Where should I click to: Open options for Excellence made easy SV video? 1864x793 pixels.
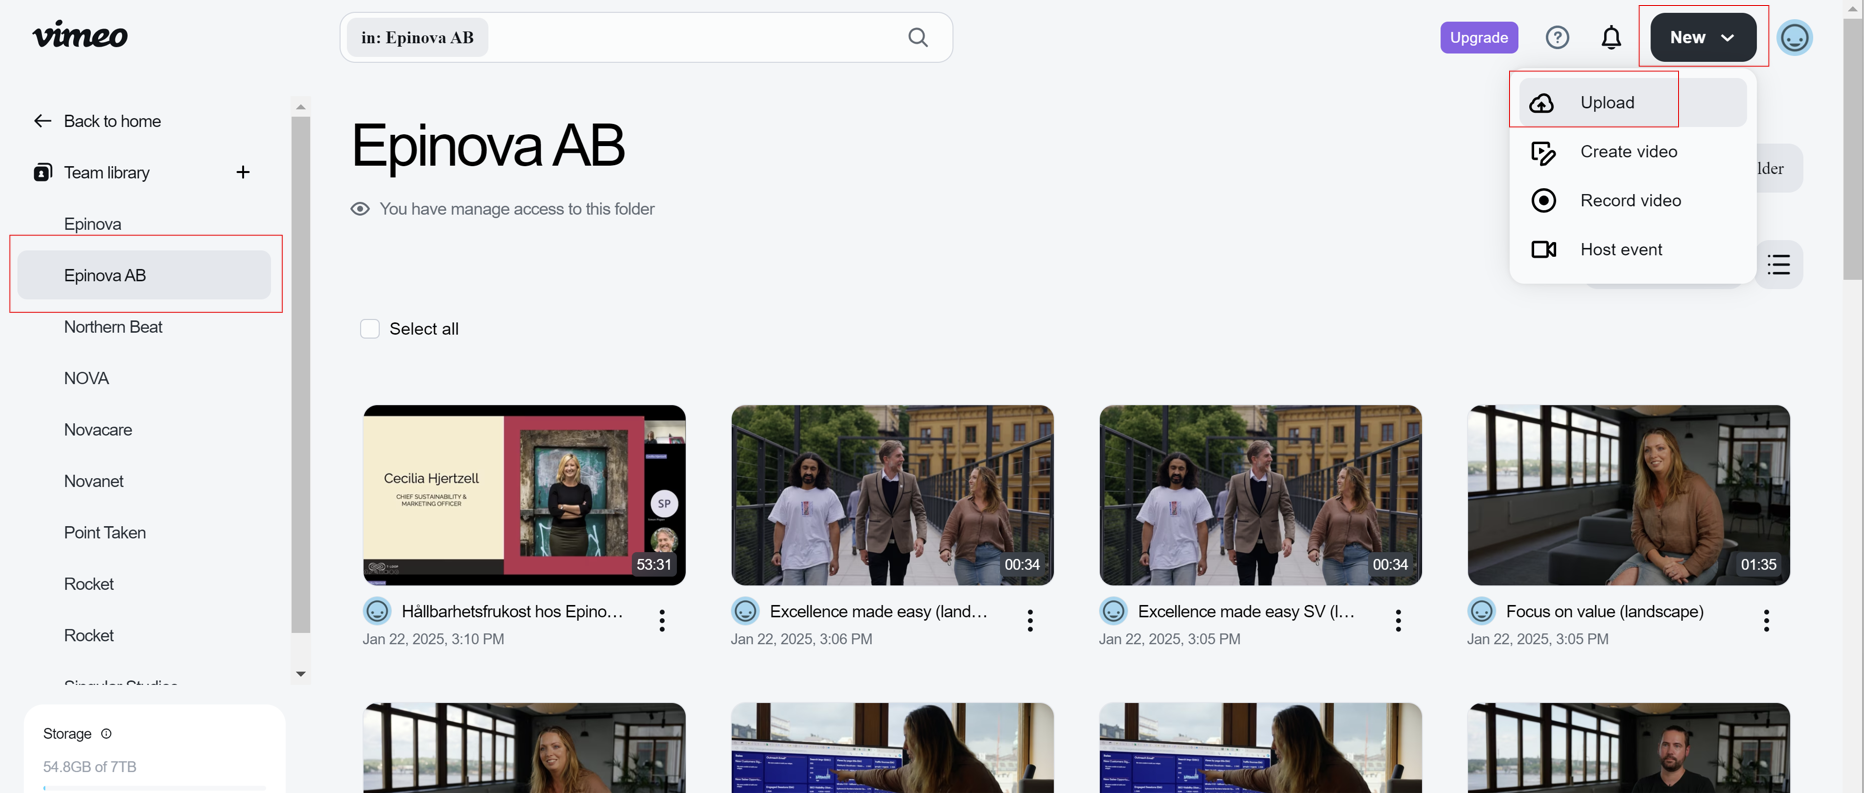(1398, 621)
